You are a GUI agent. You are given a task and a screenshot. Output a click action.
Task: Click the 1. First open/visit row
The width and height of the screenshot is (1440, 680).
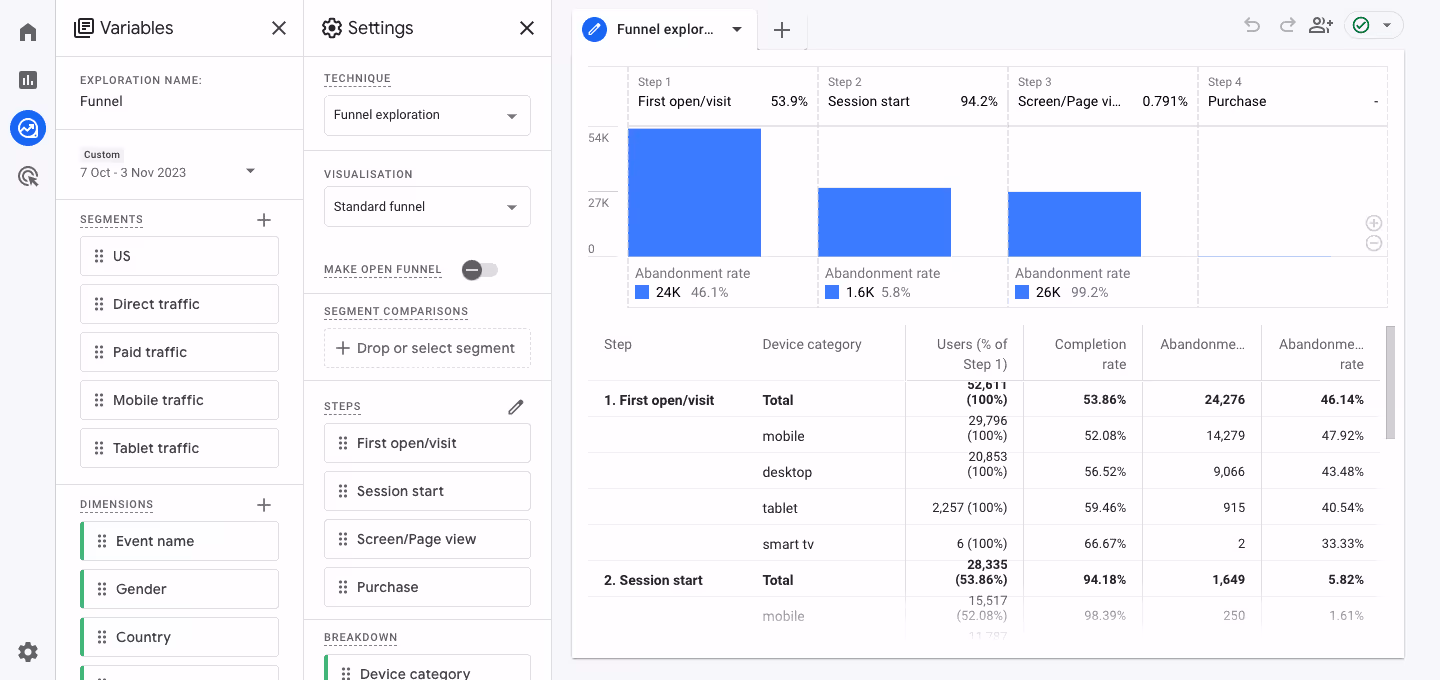point(984,400)
